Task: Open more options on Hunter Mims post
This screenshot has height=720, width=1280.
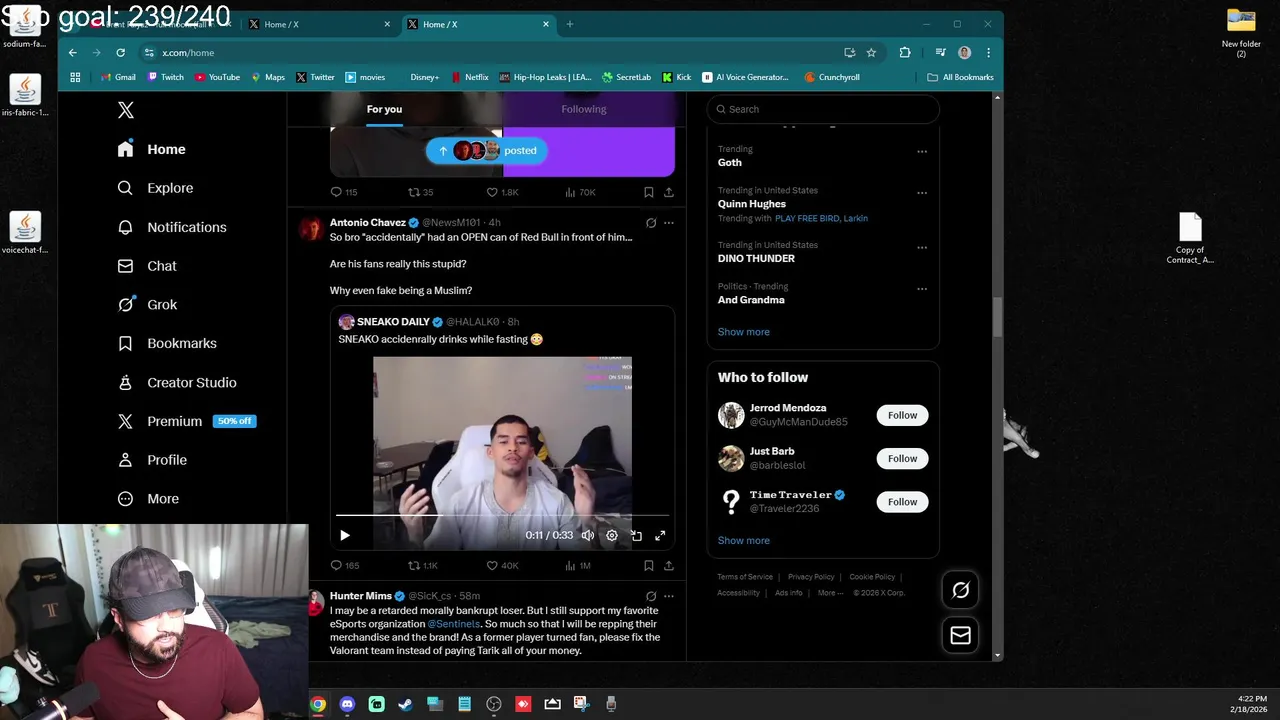Action: 669,596
